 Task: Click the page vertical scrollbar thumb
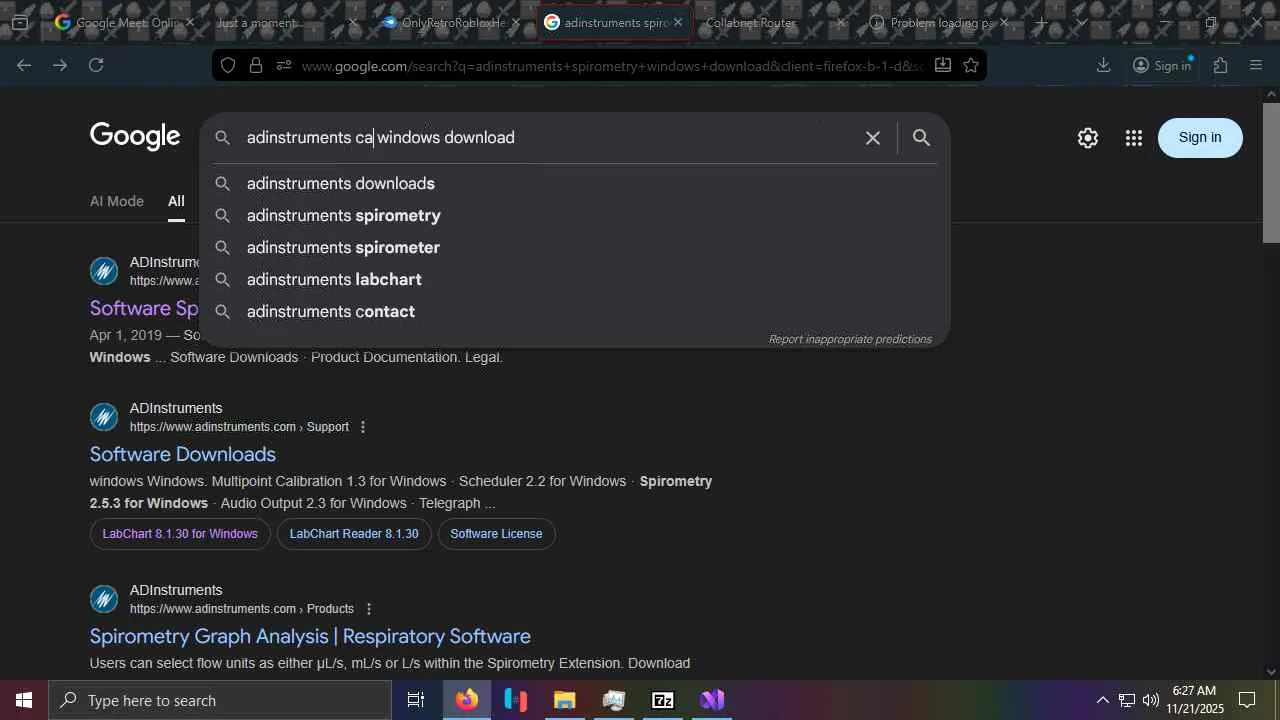[x=1271, y=172]
